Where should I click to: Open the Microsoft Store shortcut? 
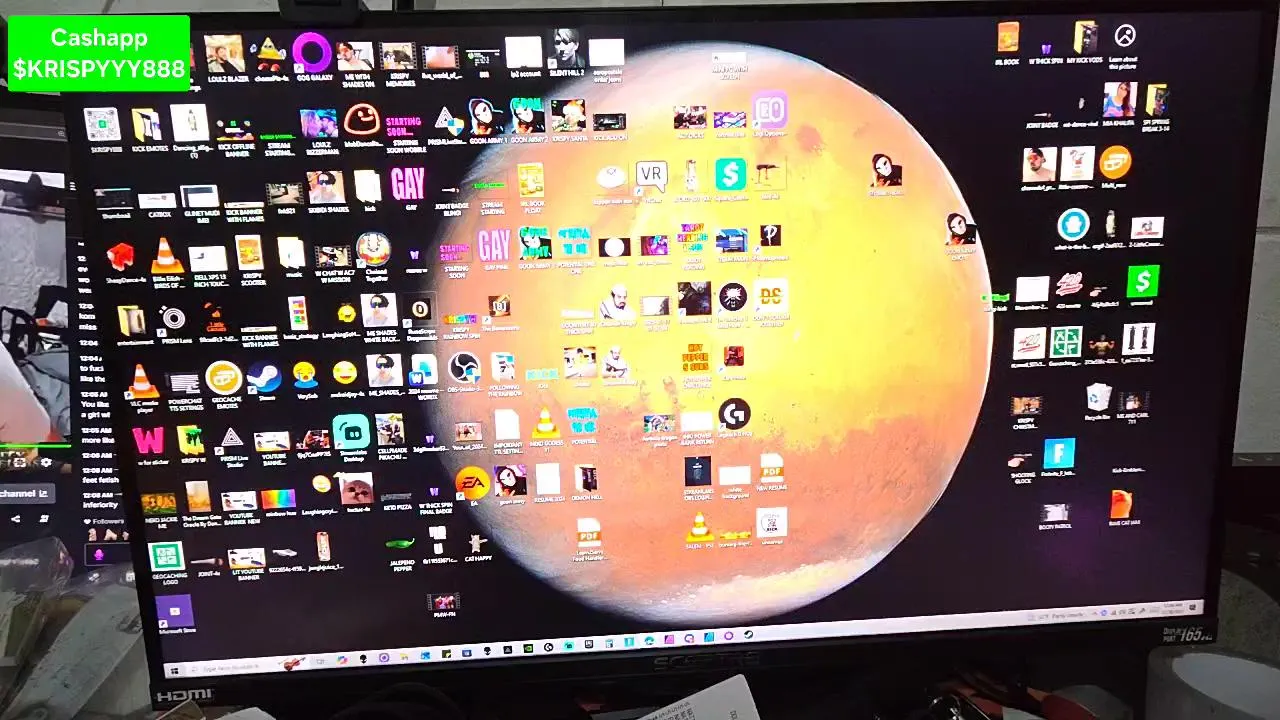[176, 615]
